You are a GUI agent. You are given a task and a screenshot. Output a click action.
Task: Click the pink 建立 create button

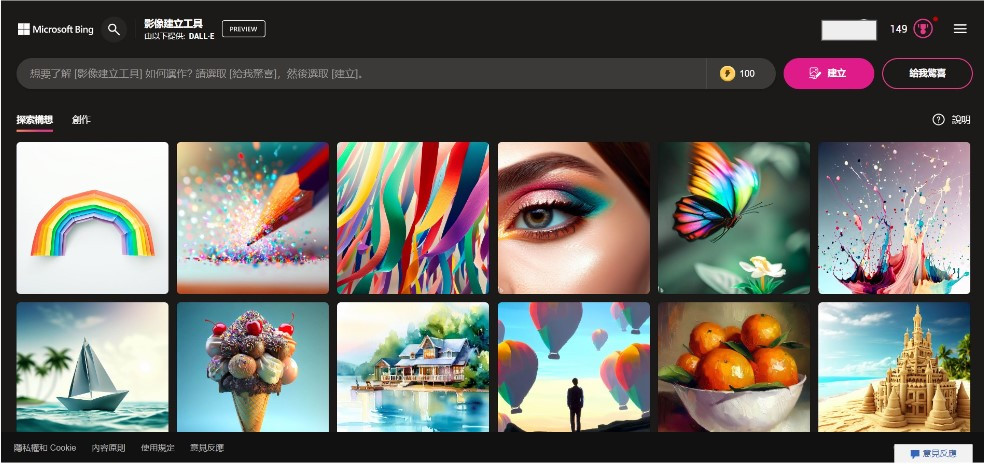point(828,73)
